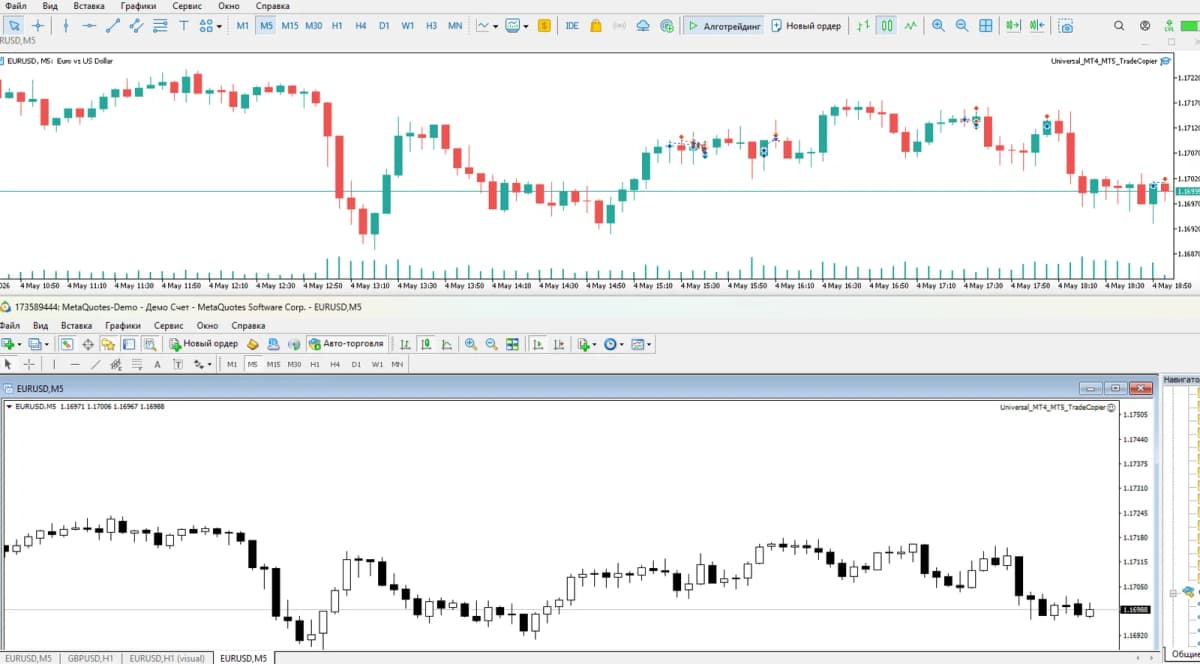Switch MT5 chart to W1 timeframe
The height and width of the screenshot is (664, 1200).
408,25
